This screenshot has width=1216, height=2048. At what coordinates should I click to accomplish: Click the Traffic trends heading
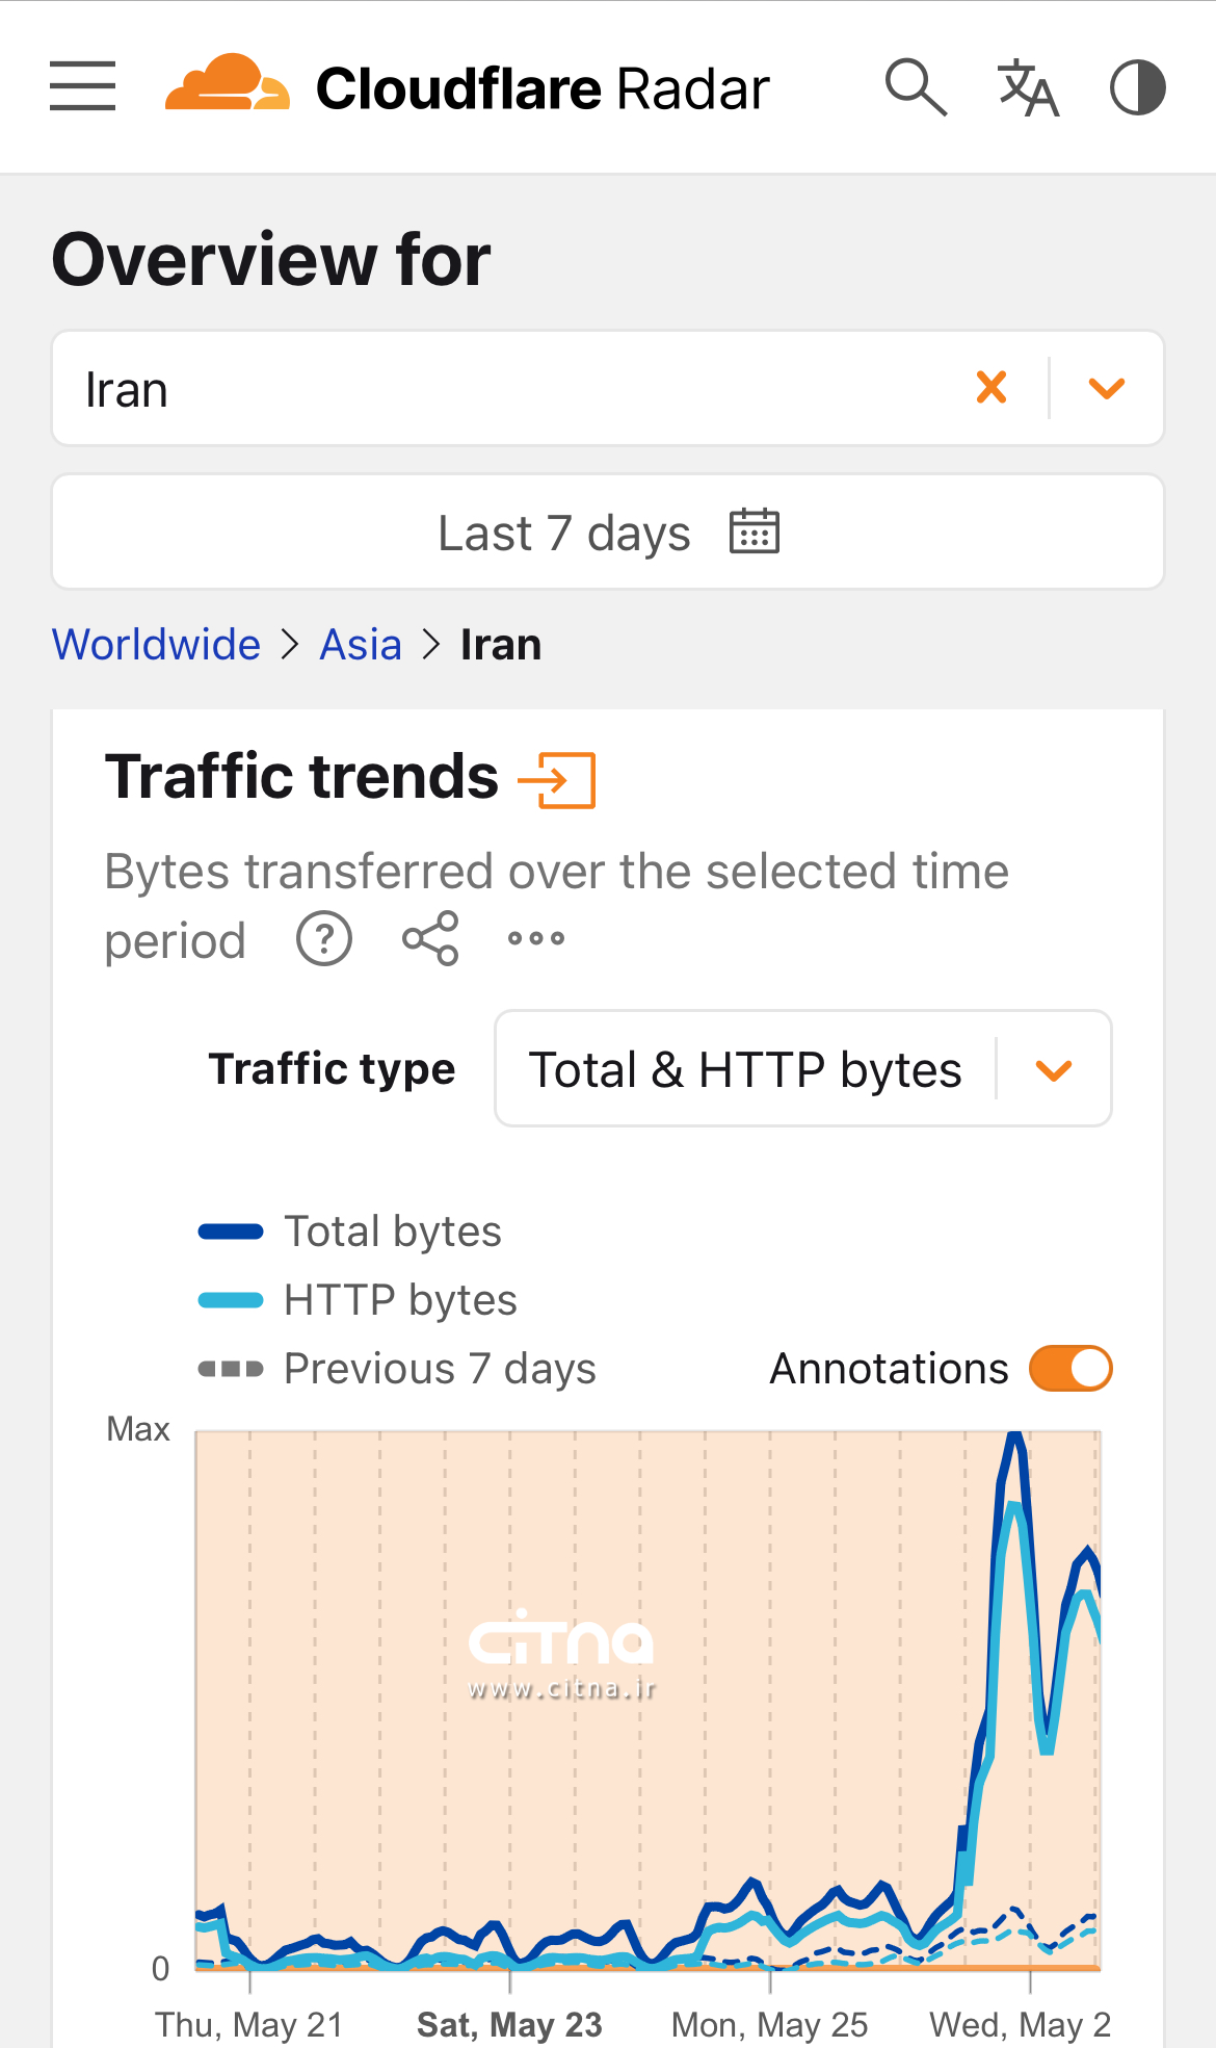(x=302, y=776)
